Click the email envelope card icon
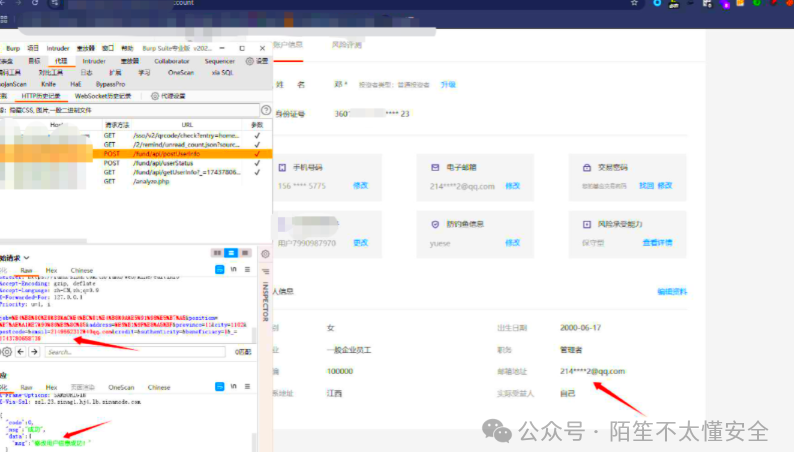The height and width of the screenshot is (463, 794). [x=435, y=167]
